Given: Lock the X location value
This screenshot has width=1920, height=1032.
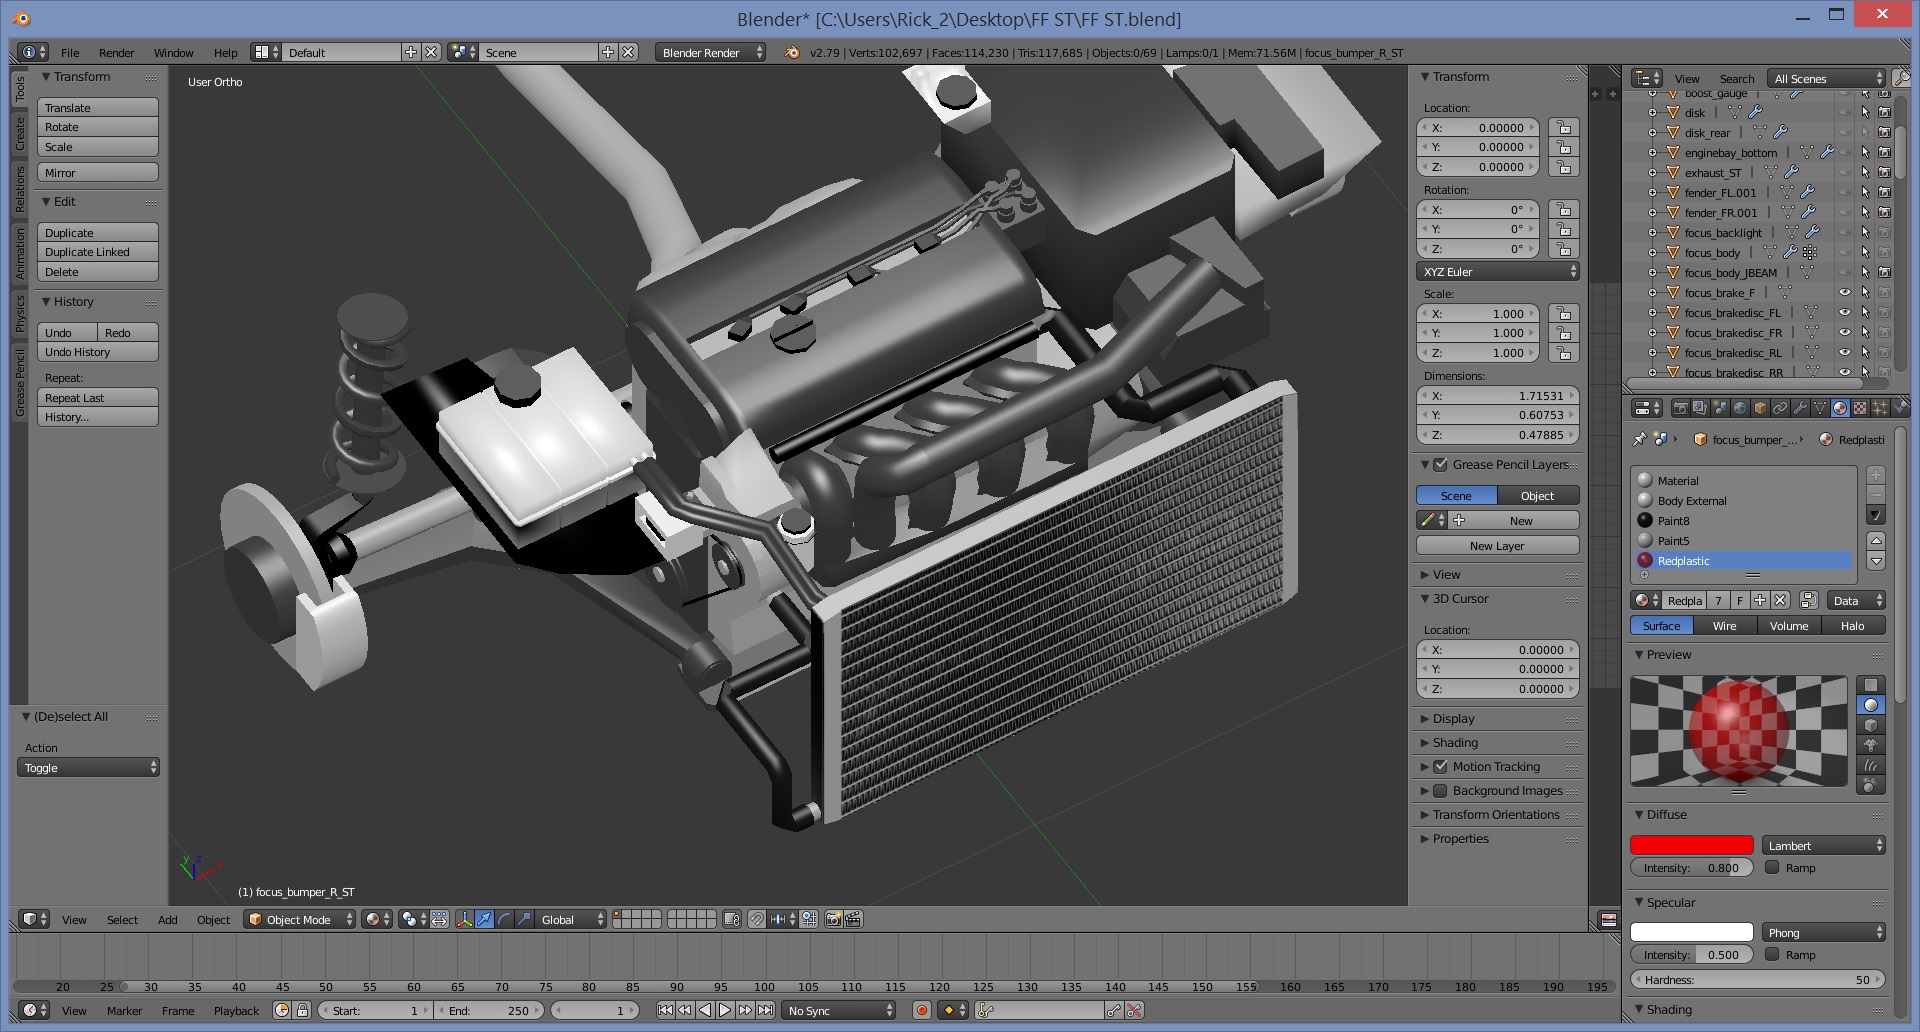Looking at the screenshot, I should click(1564, 127).
